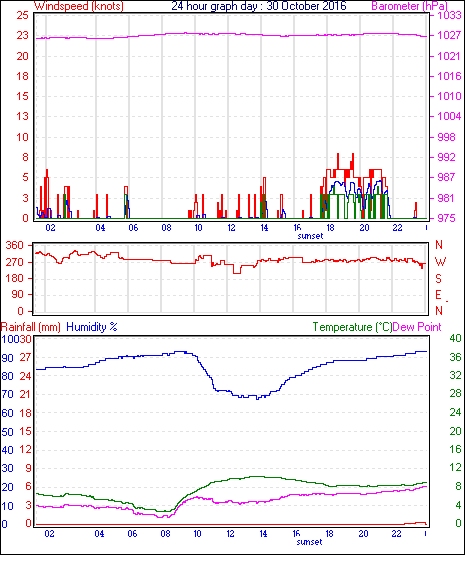
Task: Click the 08 hour tick on bottom graph
Action: point(165,534)
